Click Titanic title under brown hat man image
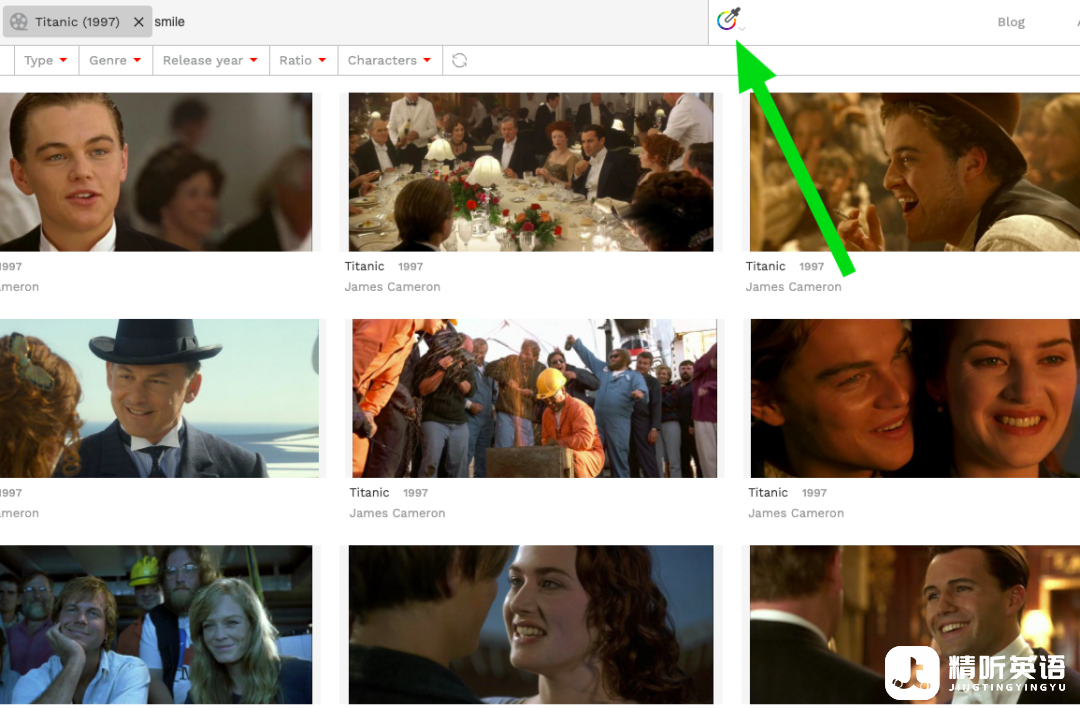This screenshot has width=1080, height=708. [765, 267]
